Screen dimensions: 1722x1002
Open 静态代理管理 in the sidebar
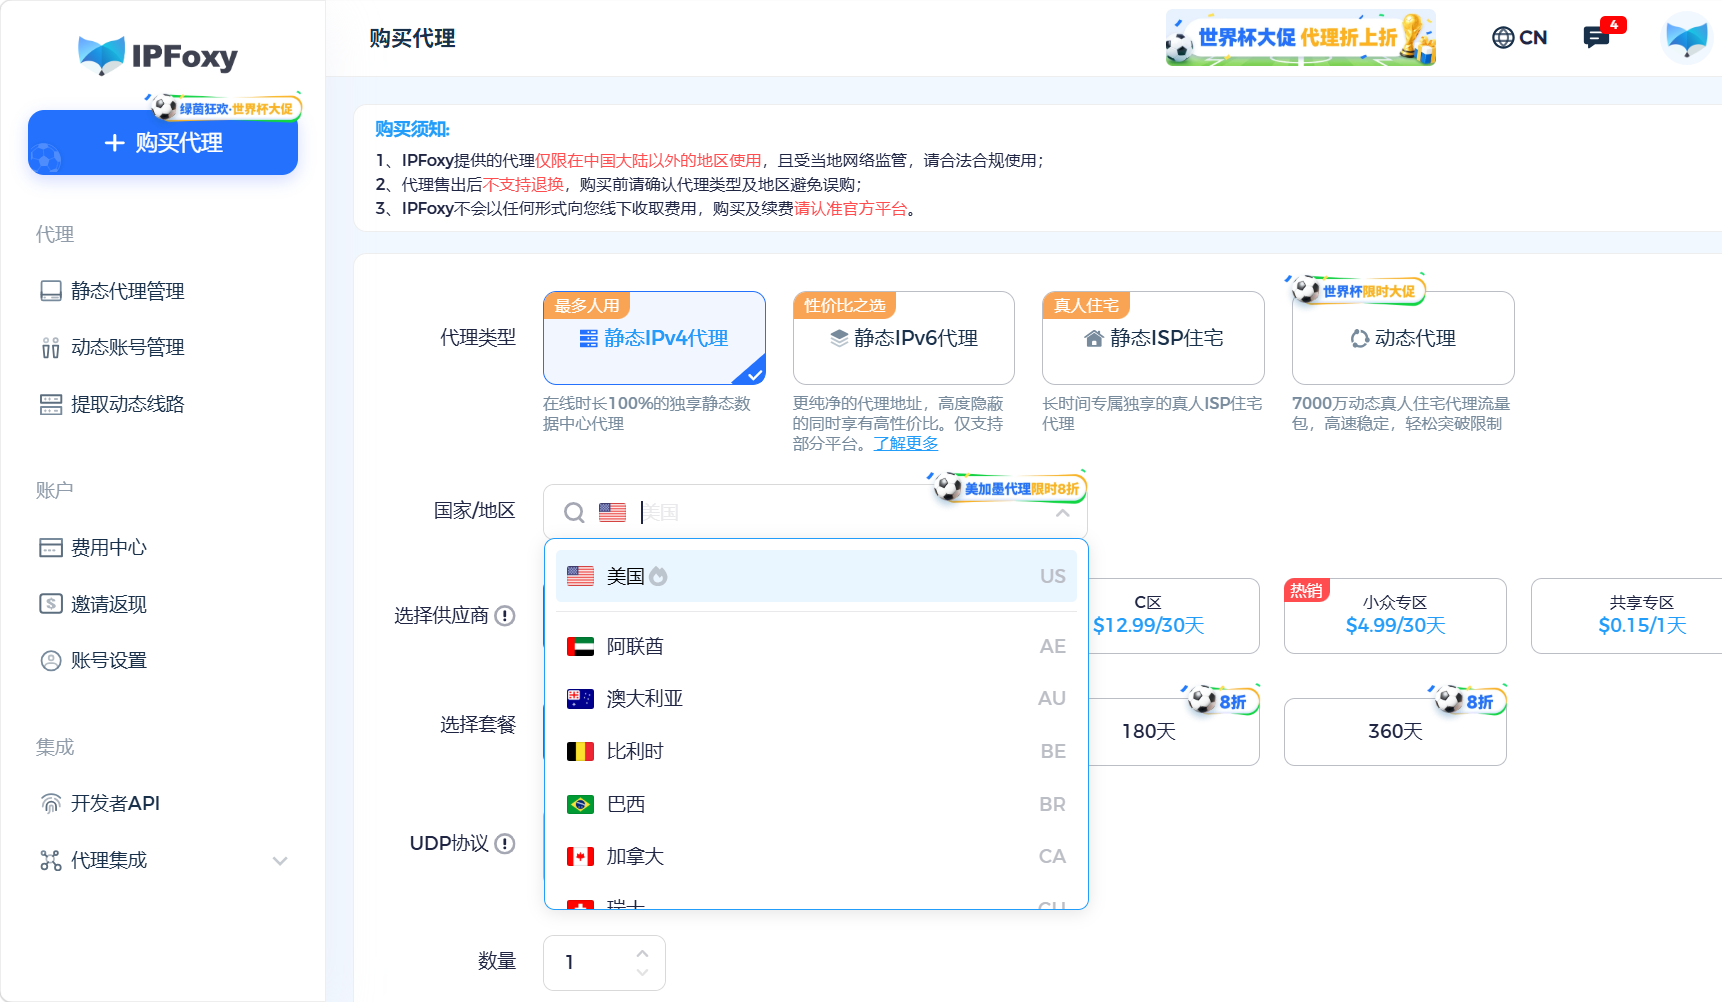pyautogui.click(x=112, y=291)
